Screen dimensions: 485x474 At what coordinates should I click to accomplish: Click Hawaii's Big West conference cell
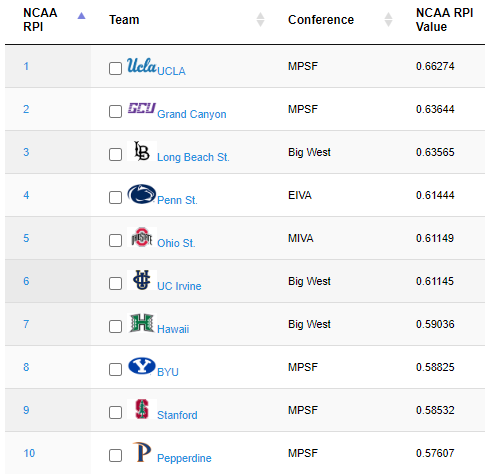pos(309,324)
